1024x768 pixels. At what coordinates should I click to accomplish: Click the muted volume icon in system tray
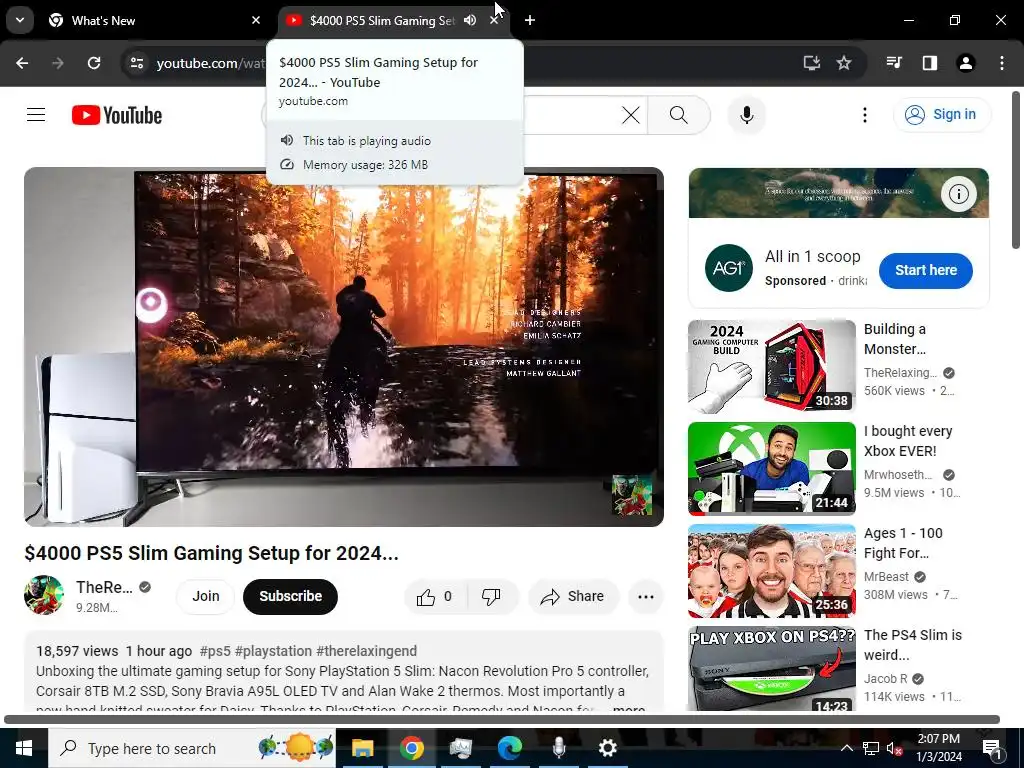(894, 748)
